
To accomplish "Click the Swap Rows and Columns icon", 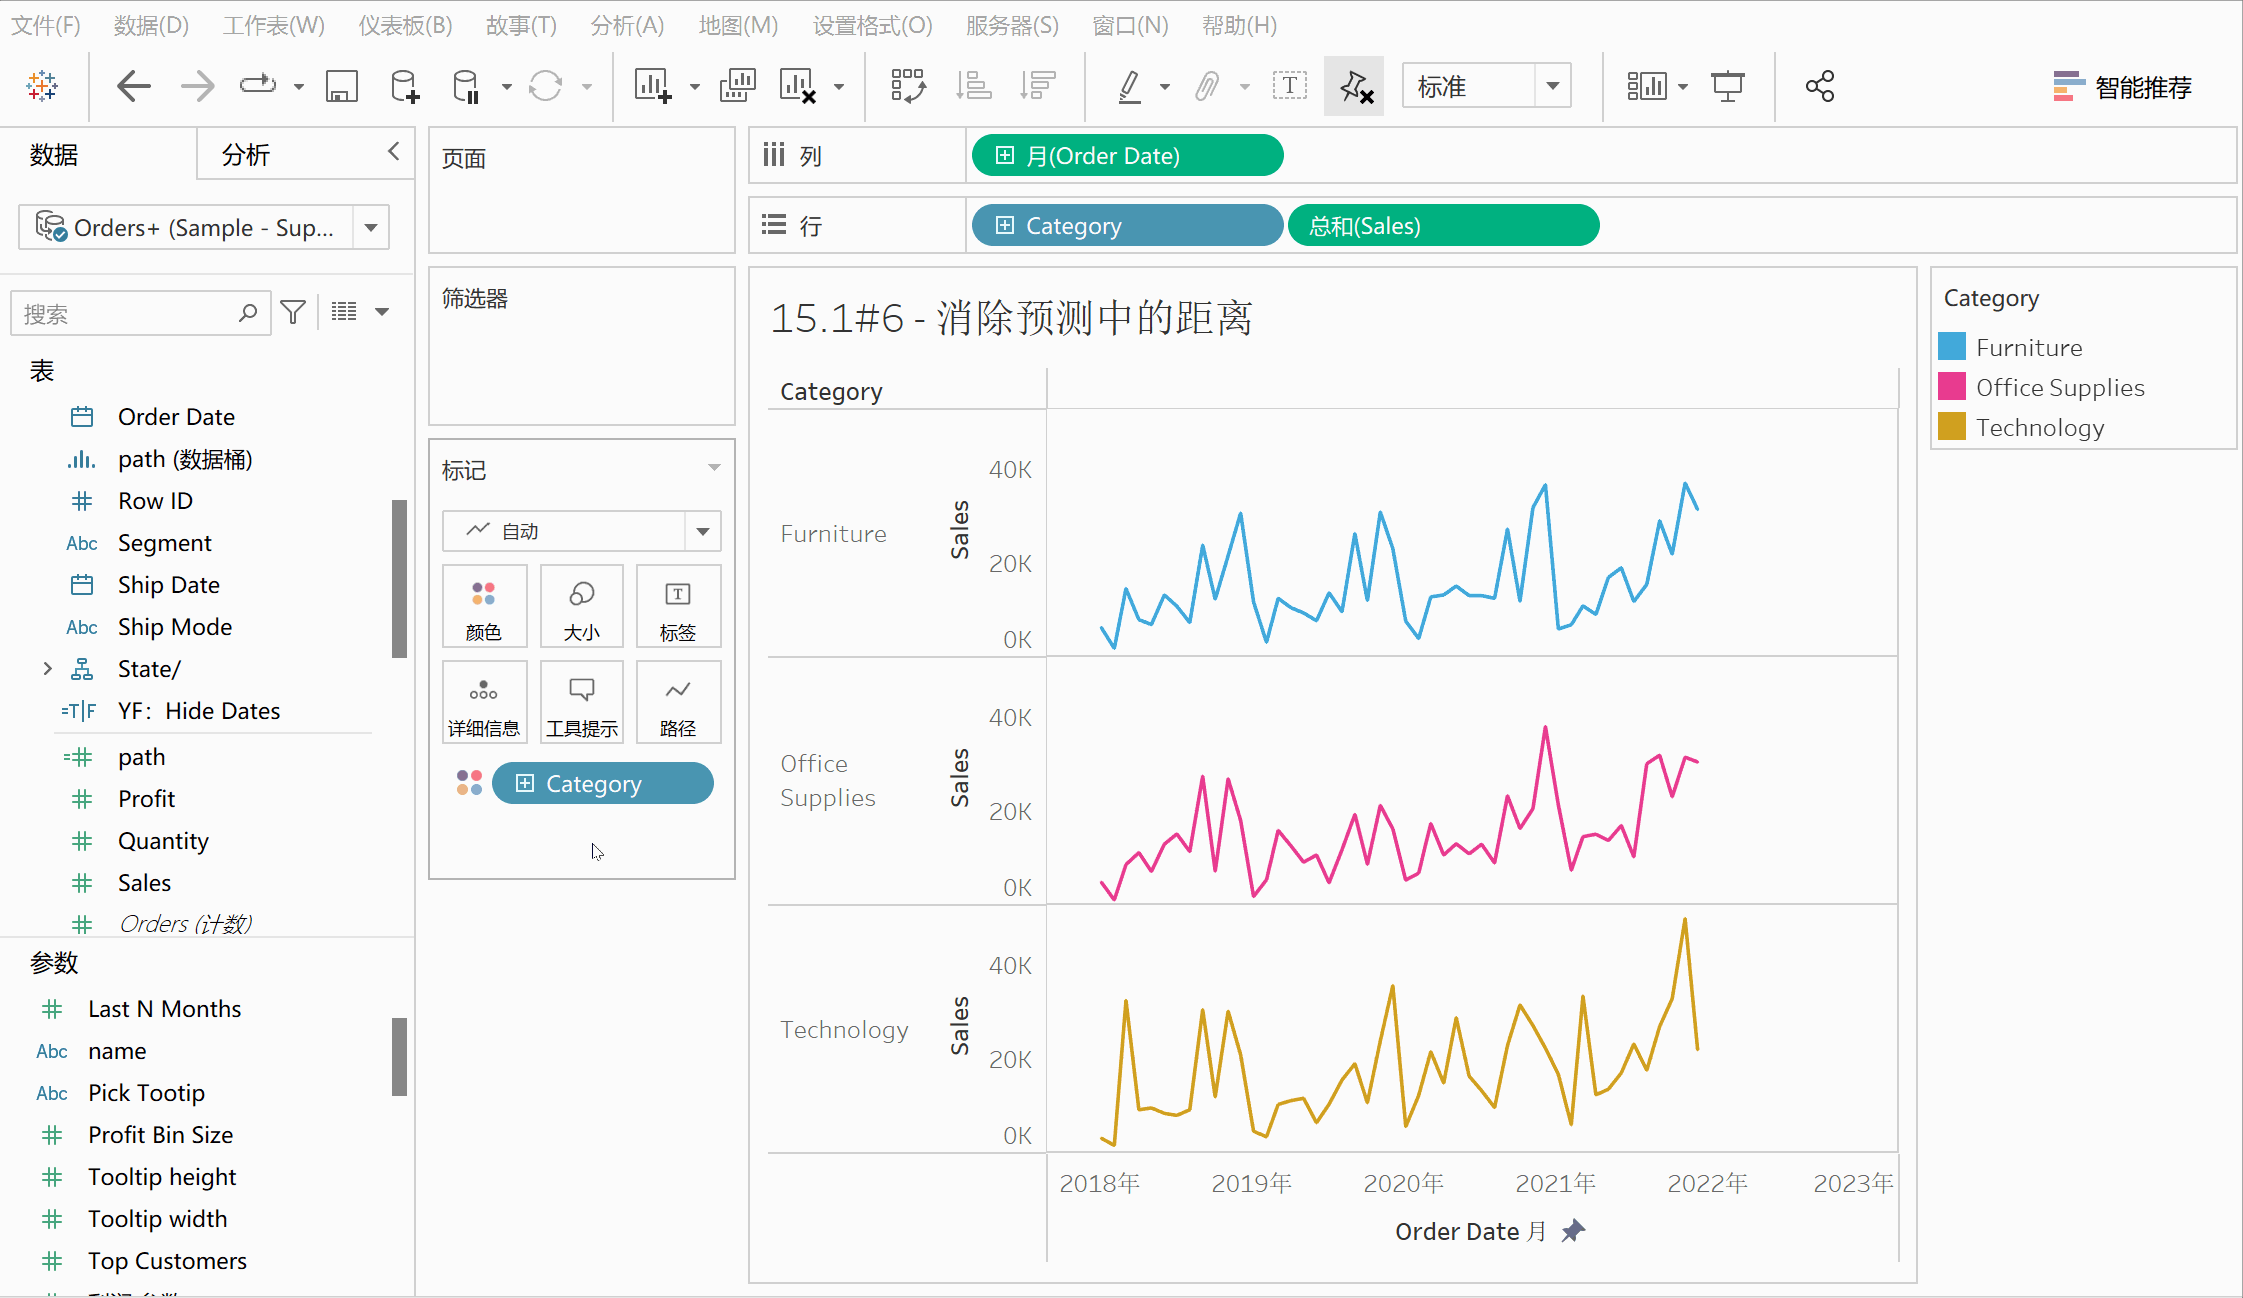I will 908,87.
